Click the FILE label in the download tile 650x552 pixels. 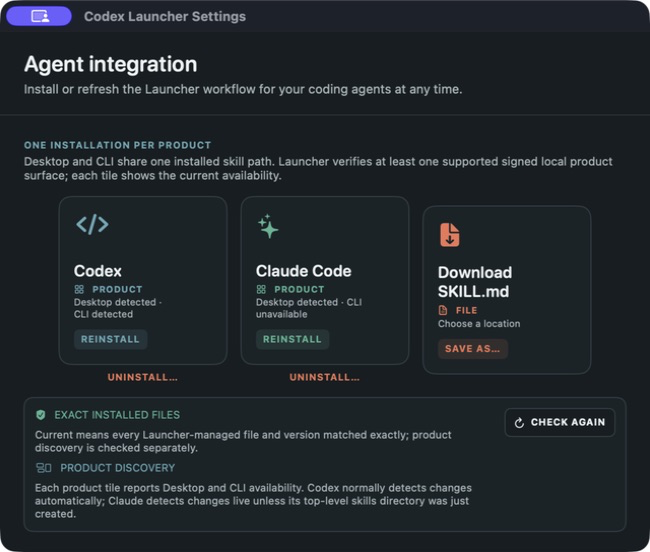click(466, 310)
